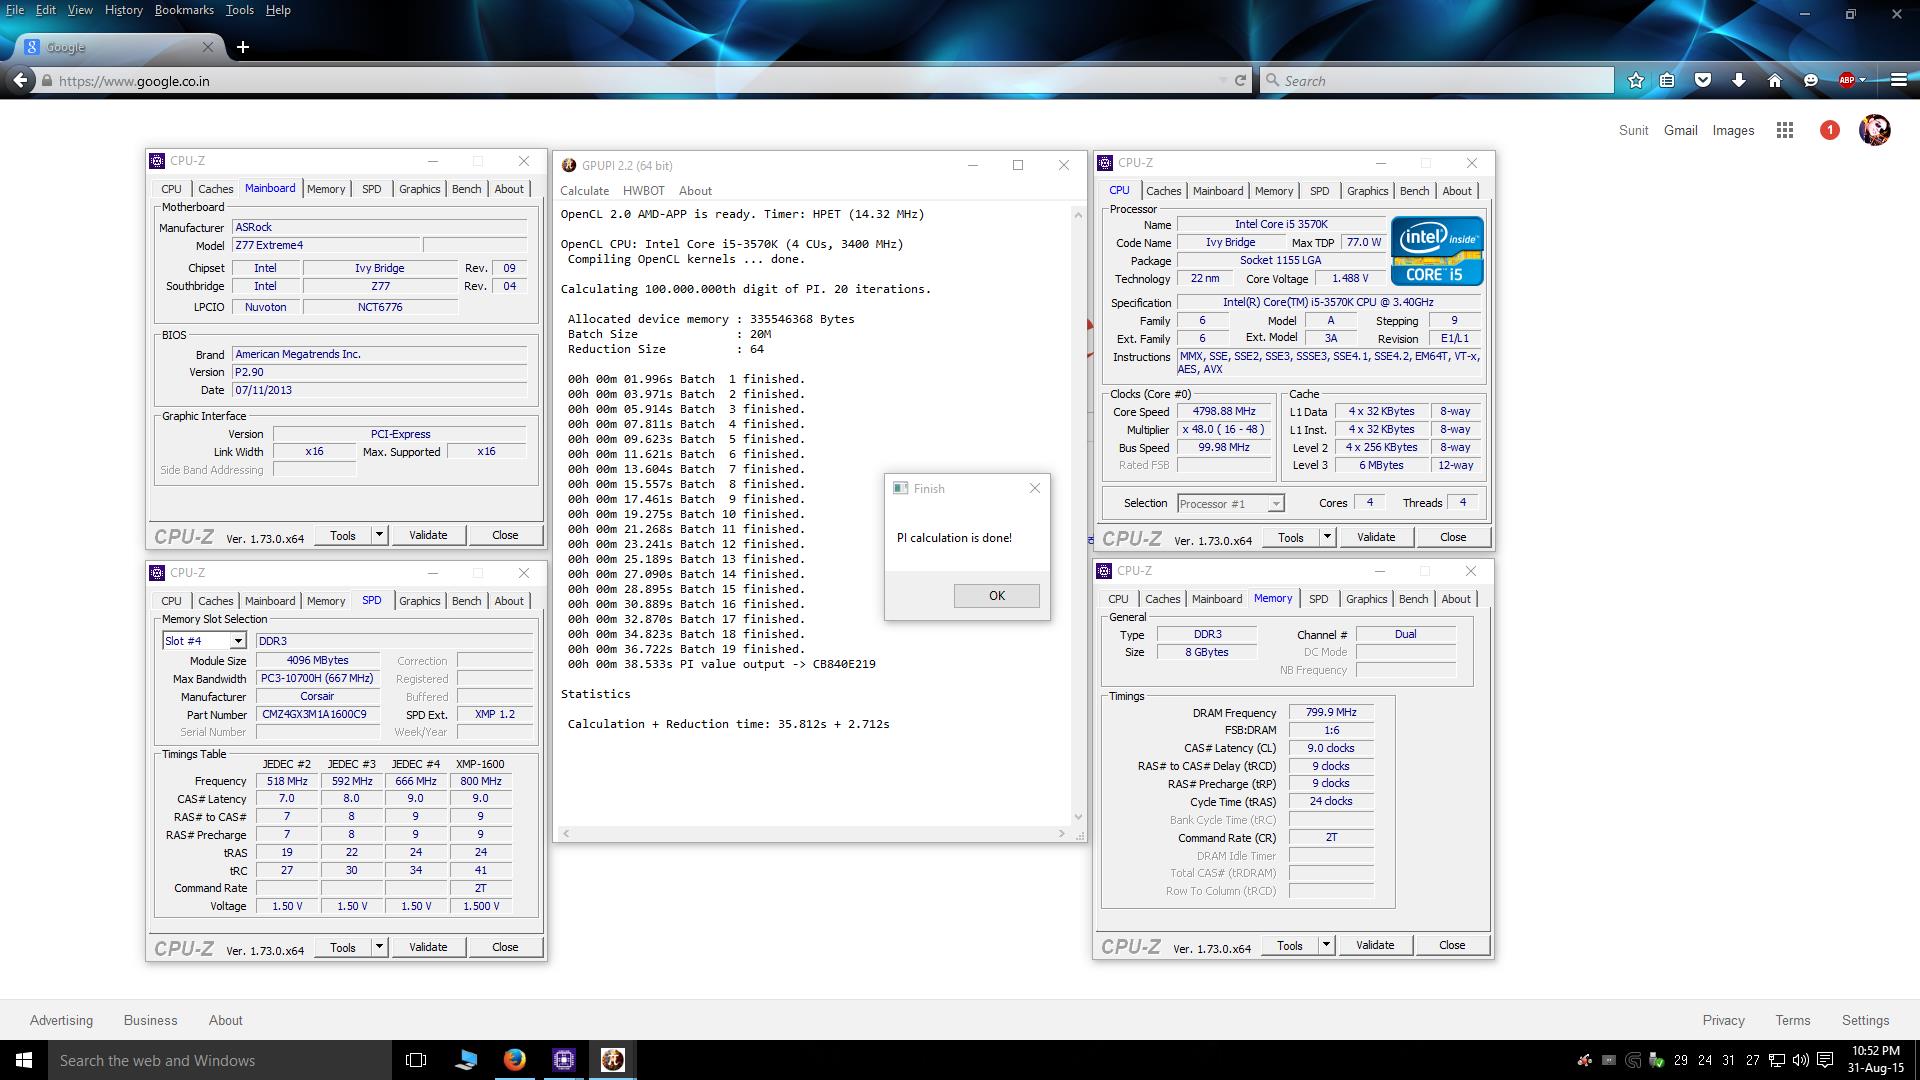Open the Pocket icon in Firefox toolbar

[1703, 81]
